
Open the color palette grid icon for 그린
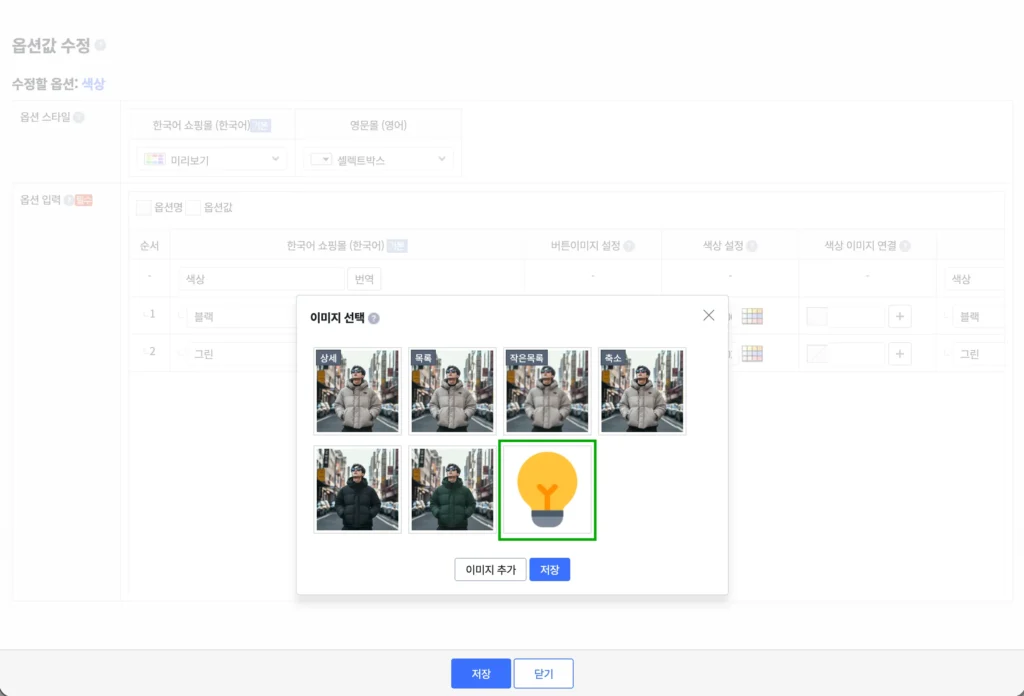752,354
